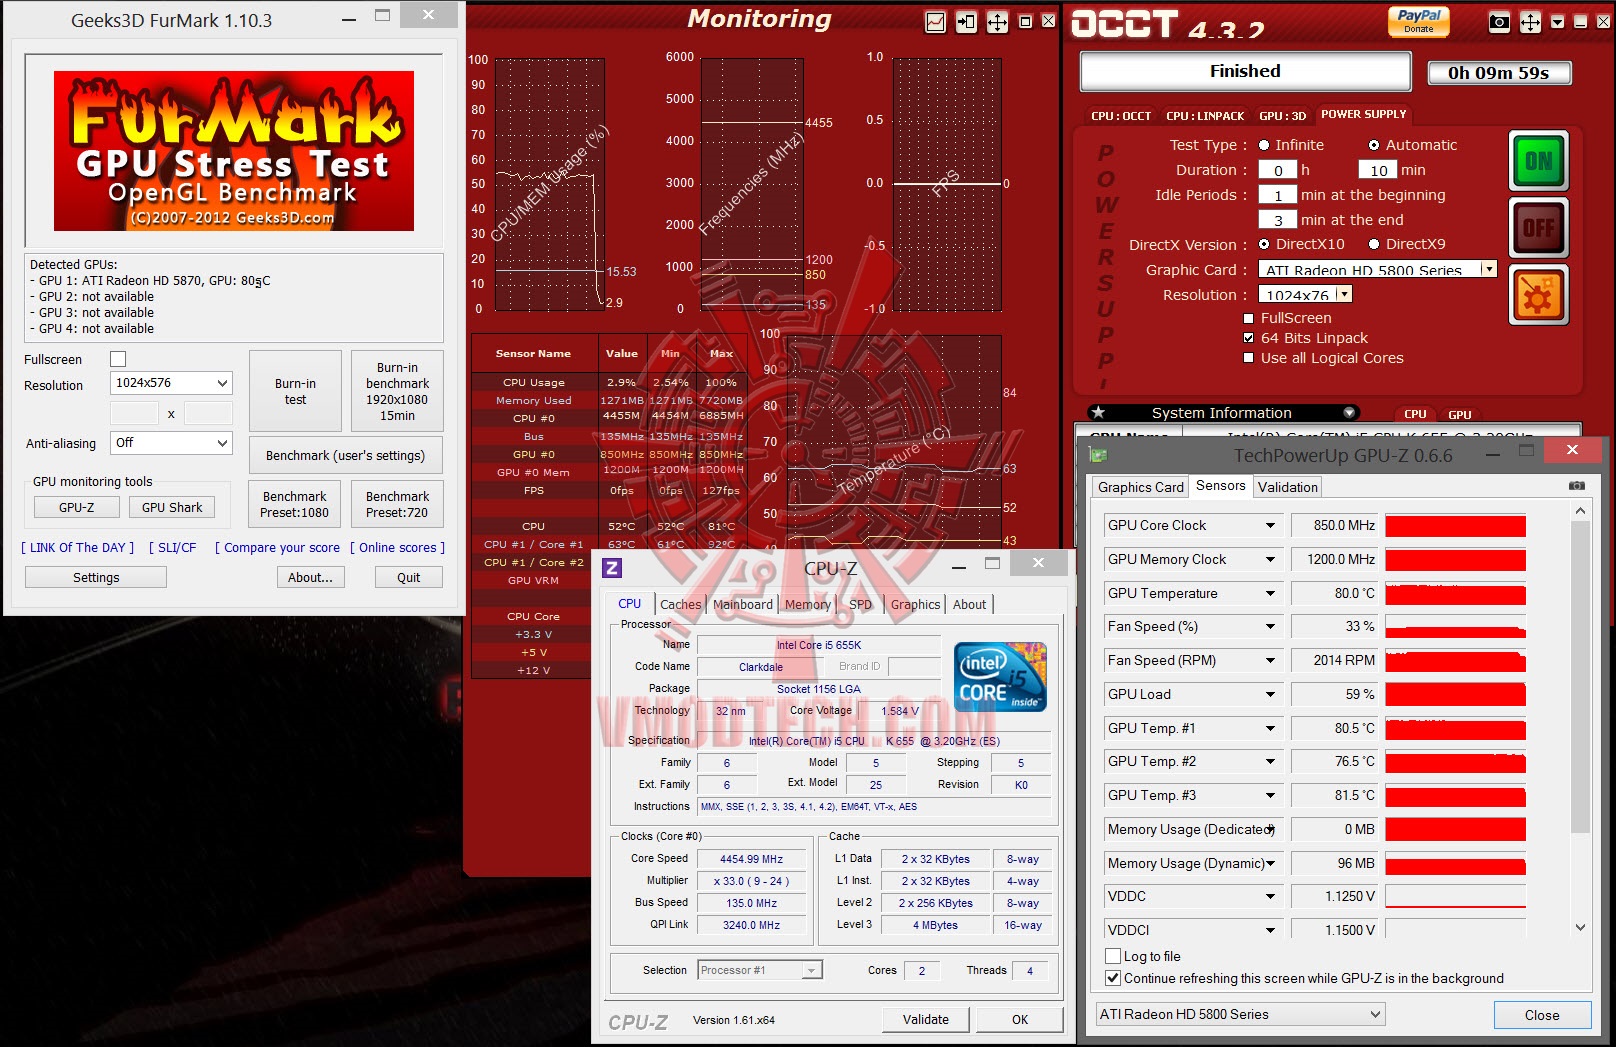The height and width of the screenshot is (1047, 1616).
Task: Click the GPU Load red sensor graph bar
Action: (x=1456, y=694)
